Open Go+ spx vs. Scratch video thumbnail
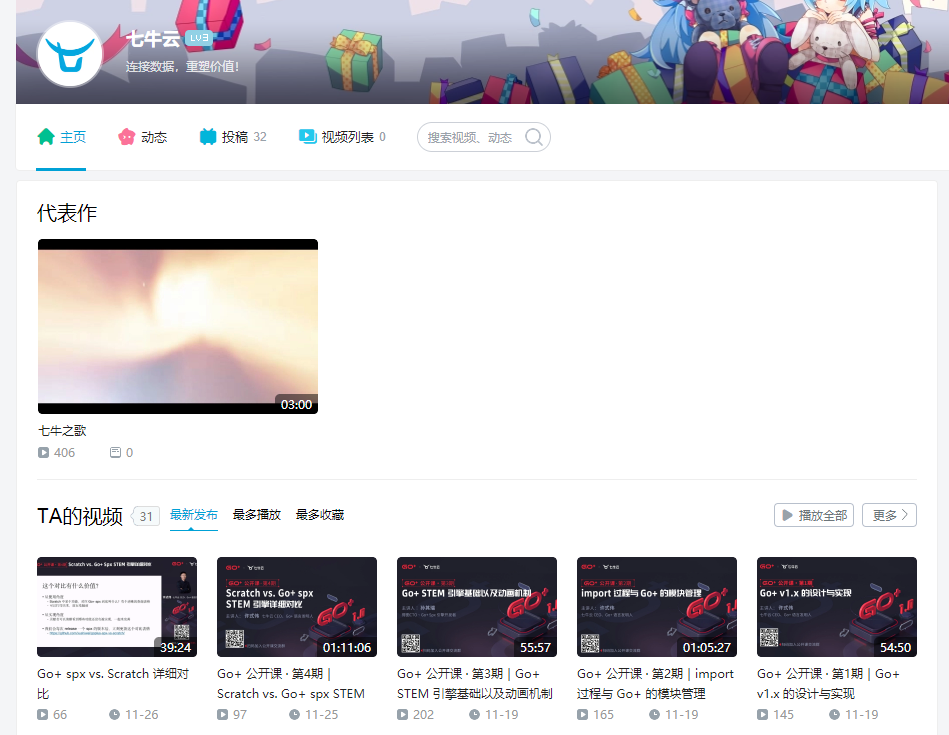The height and width of the screenshot is (735, 949). [117, 607]
